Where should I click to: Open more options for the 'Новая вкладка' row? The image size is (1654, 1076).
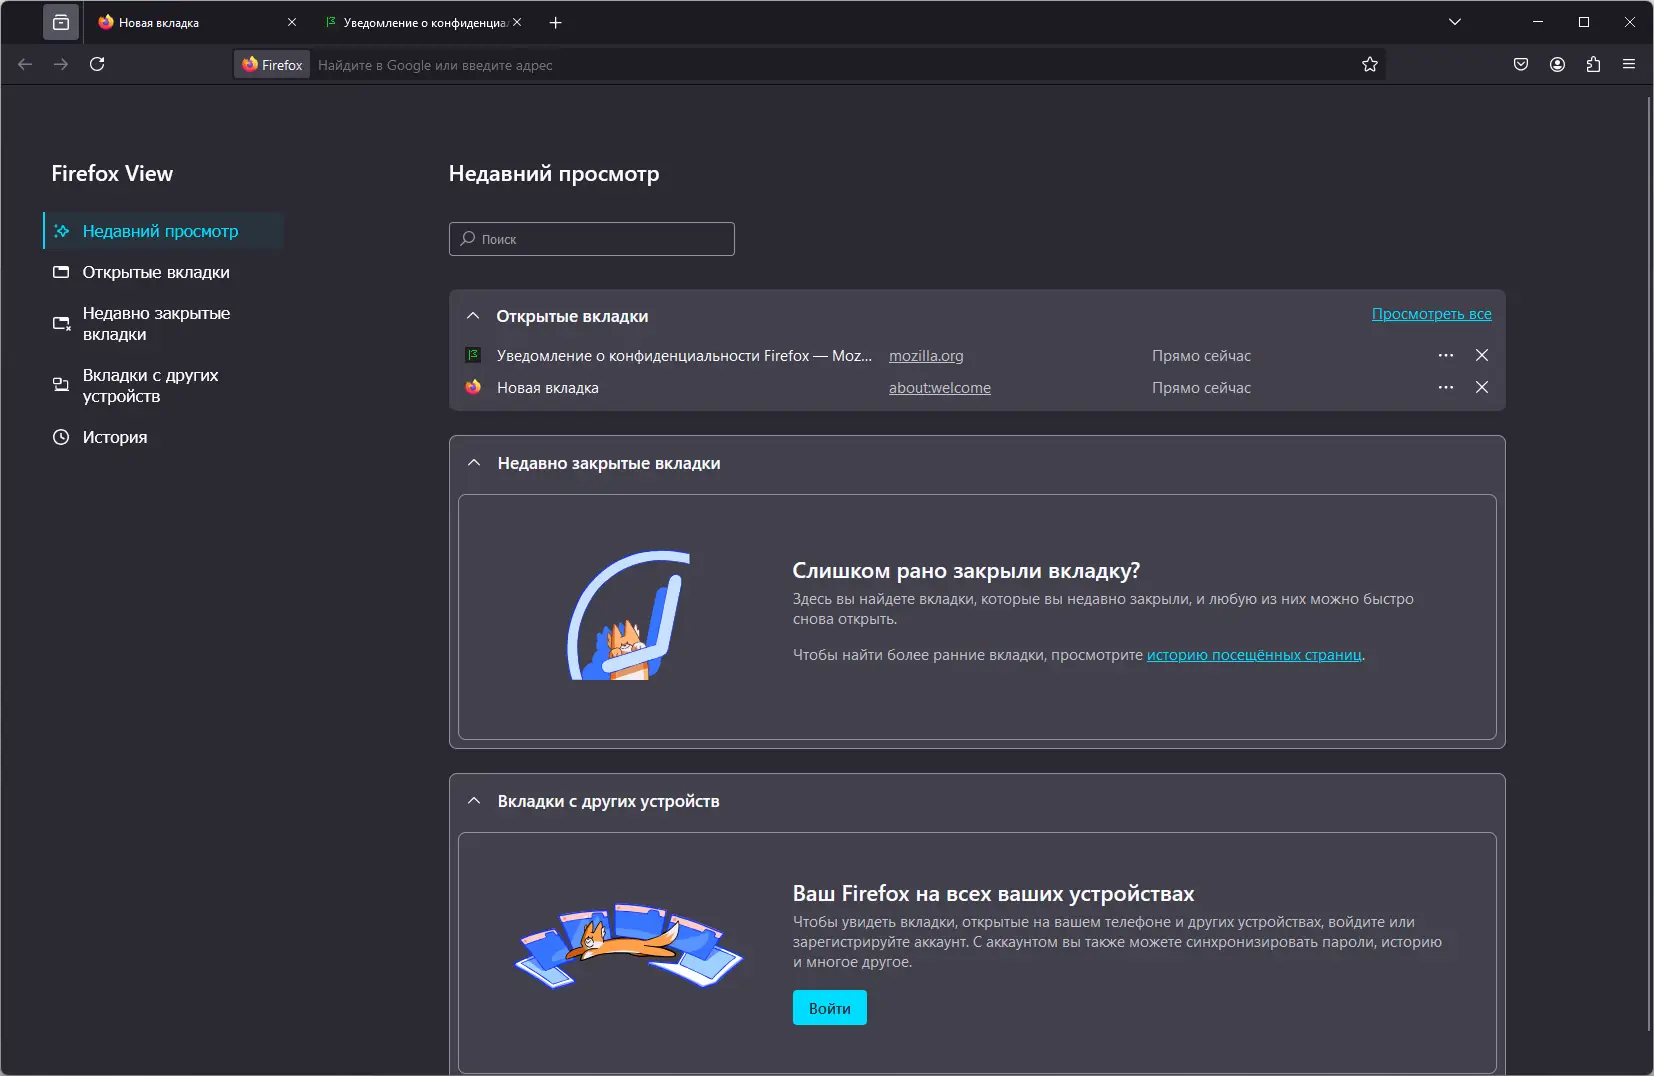point(1446,388)
